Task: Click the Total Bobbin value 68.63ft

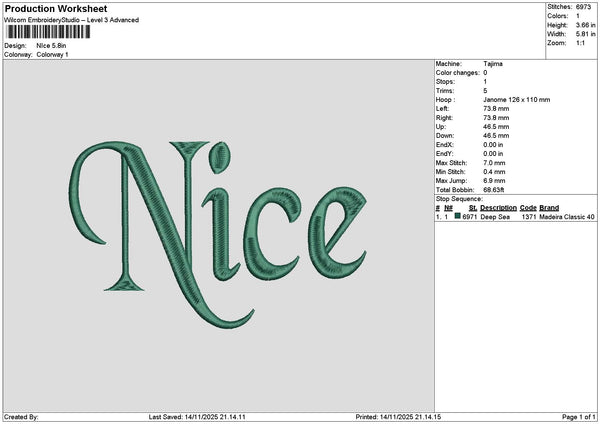Action: (x=494, y=190)
